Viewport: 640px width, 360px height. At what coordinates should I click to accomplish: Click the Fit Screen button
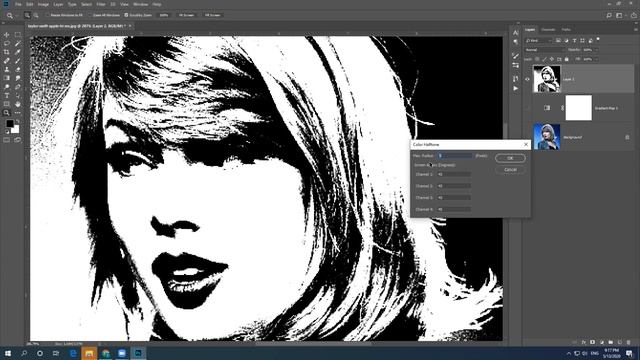point(187,15)
